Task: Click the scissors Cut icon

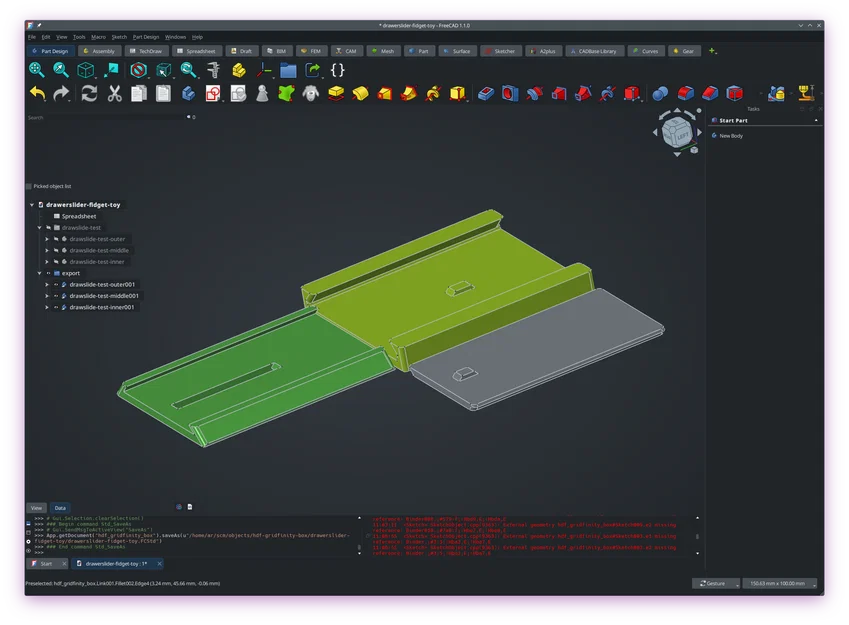Action: coord(114,93)
